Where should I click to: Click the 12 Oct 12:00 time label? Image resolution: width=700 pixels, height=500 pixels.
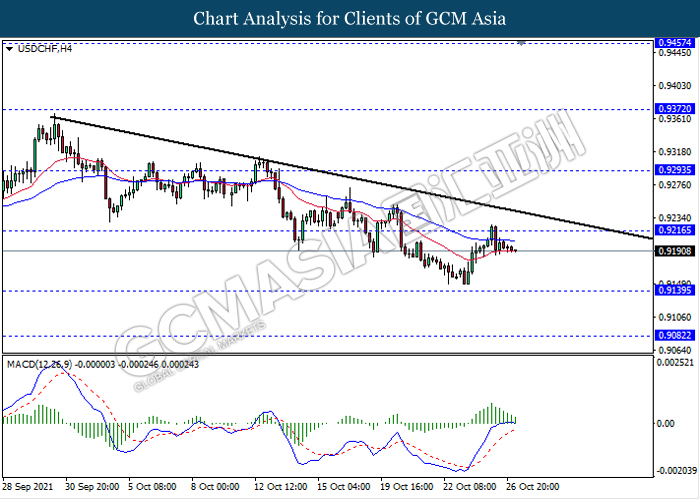tap(281, 487)
